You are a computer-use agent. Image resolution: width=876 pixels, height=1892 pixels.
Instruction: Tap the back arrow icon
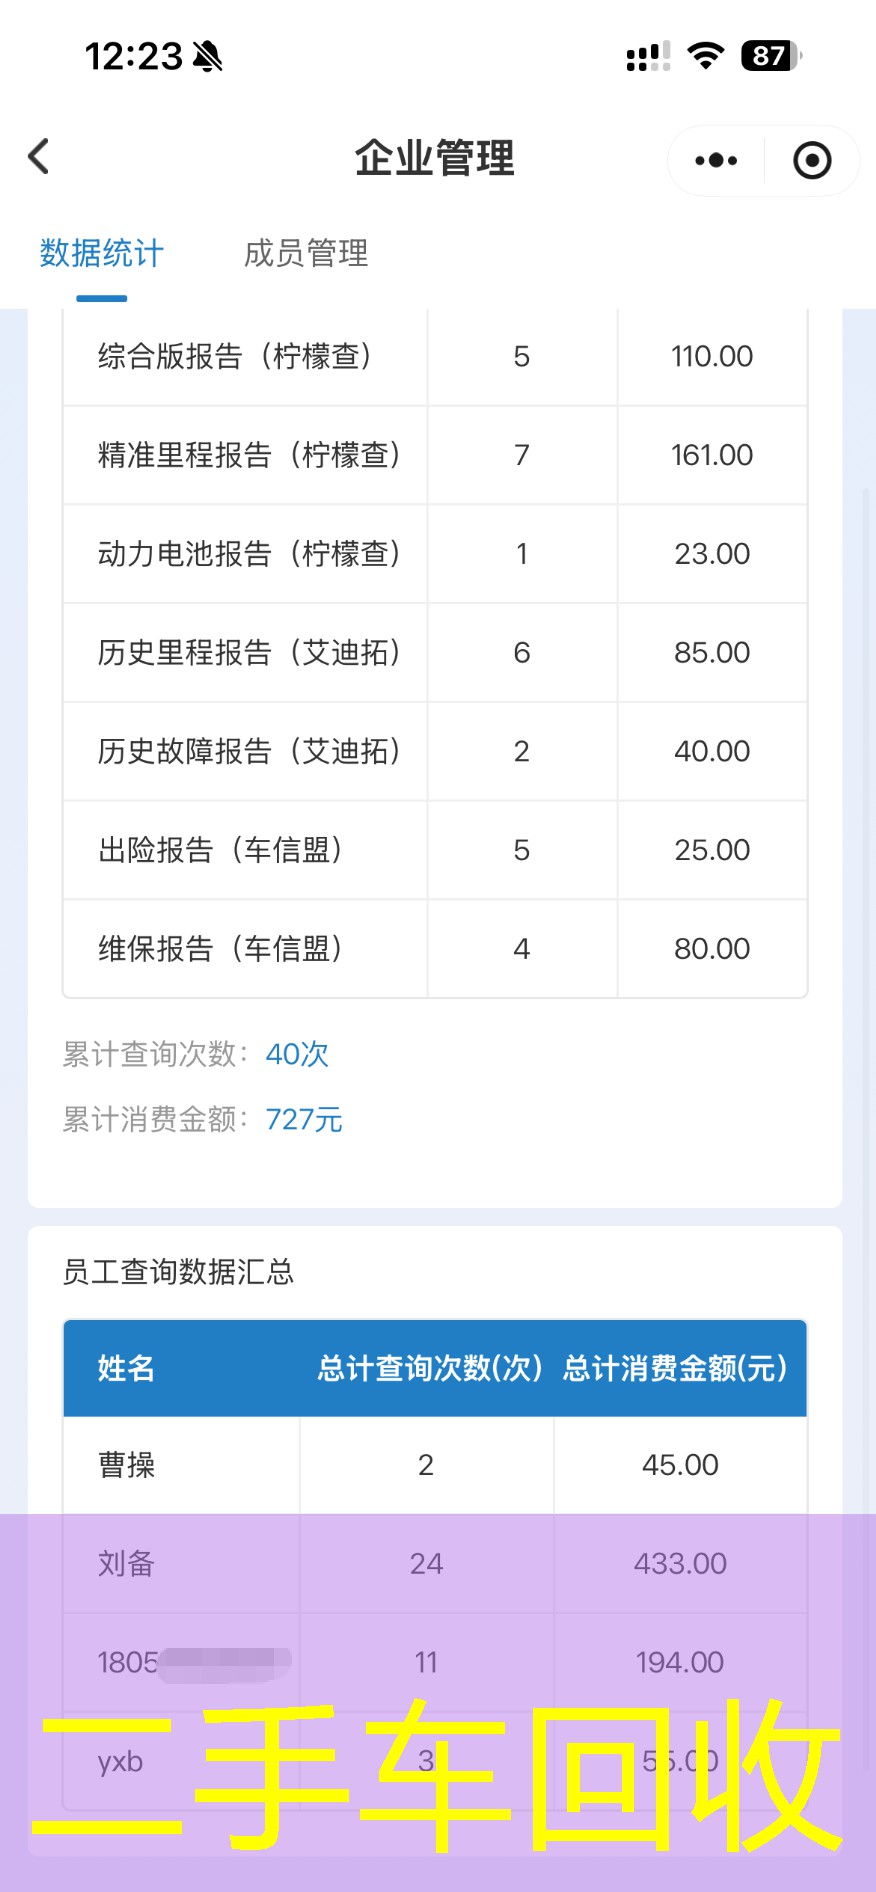pyautogui.click(x=39, y=157)
